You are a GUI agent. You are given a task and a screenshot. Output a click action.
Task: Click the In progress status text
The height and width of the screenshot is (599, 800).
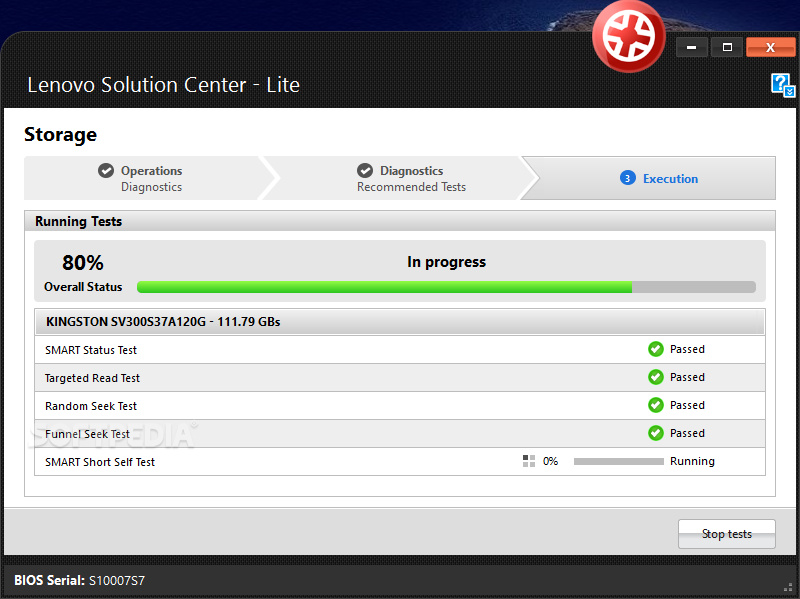tap(446, 262)
